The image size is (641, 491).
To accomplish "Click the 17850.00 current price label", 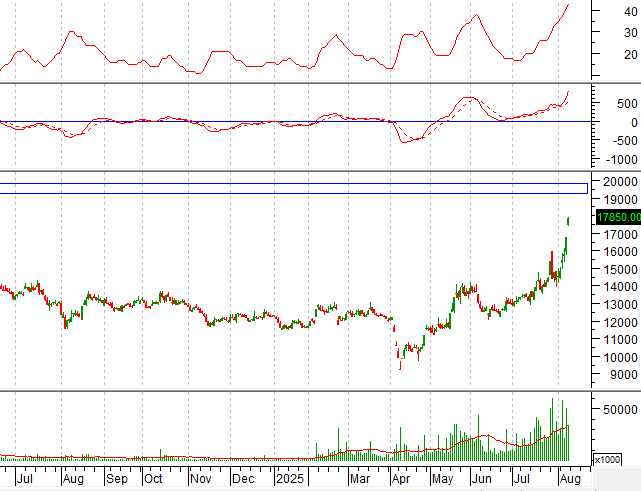I will tap(619, 217).
